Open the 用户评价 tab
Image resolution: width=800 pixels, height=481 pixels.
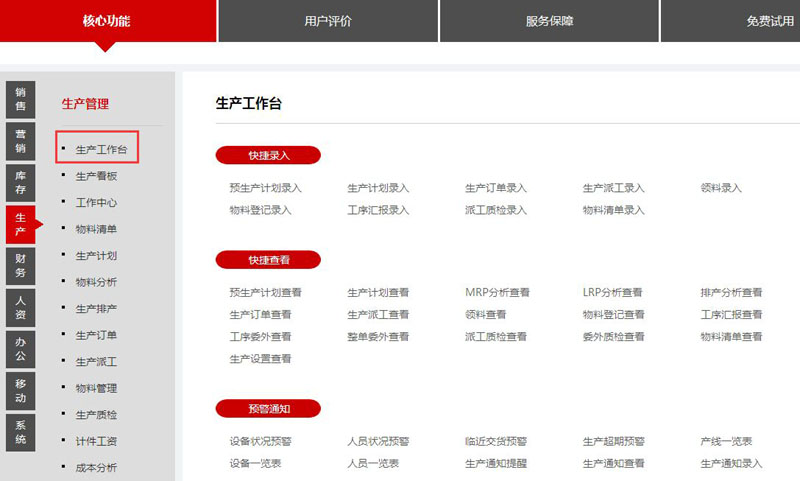coord(328,21)
